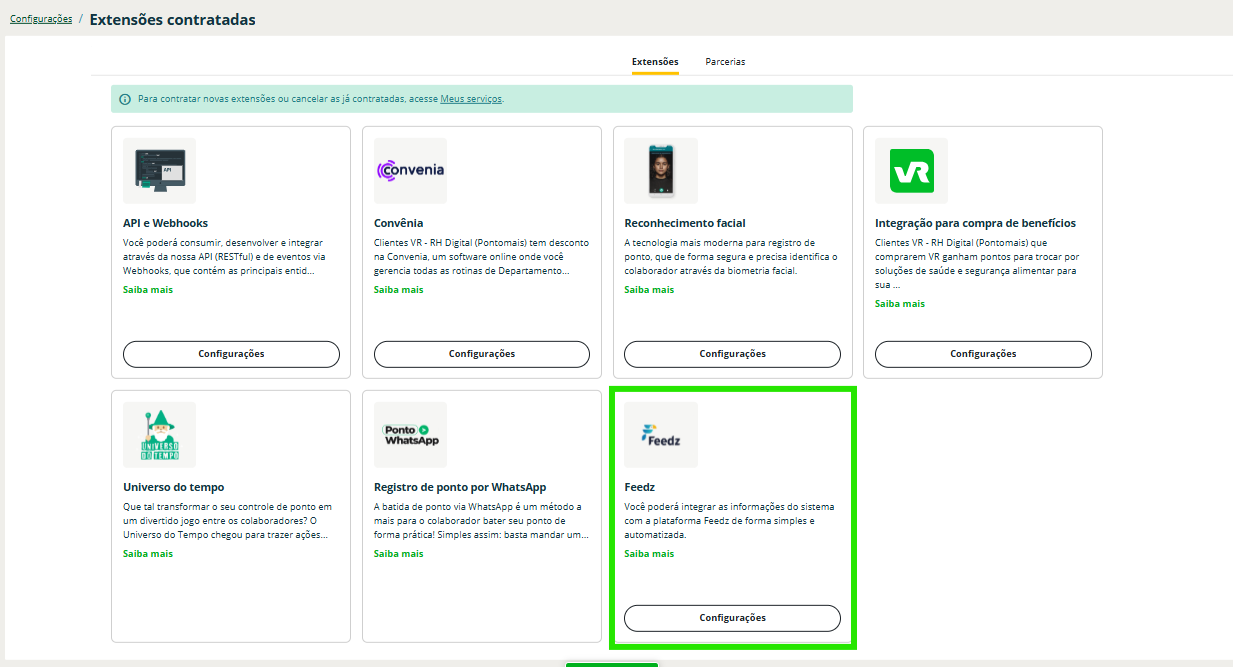
Task: Select the Extensões tab
Action: coord(655,62)
